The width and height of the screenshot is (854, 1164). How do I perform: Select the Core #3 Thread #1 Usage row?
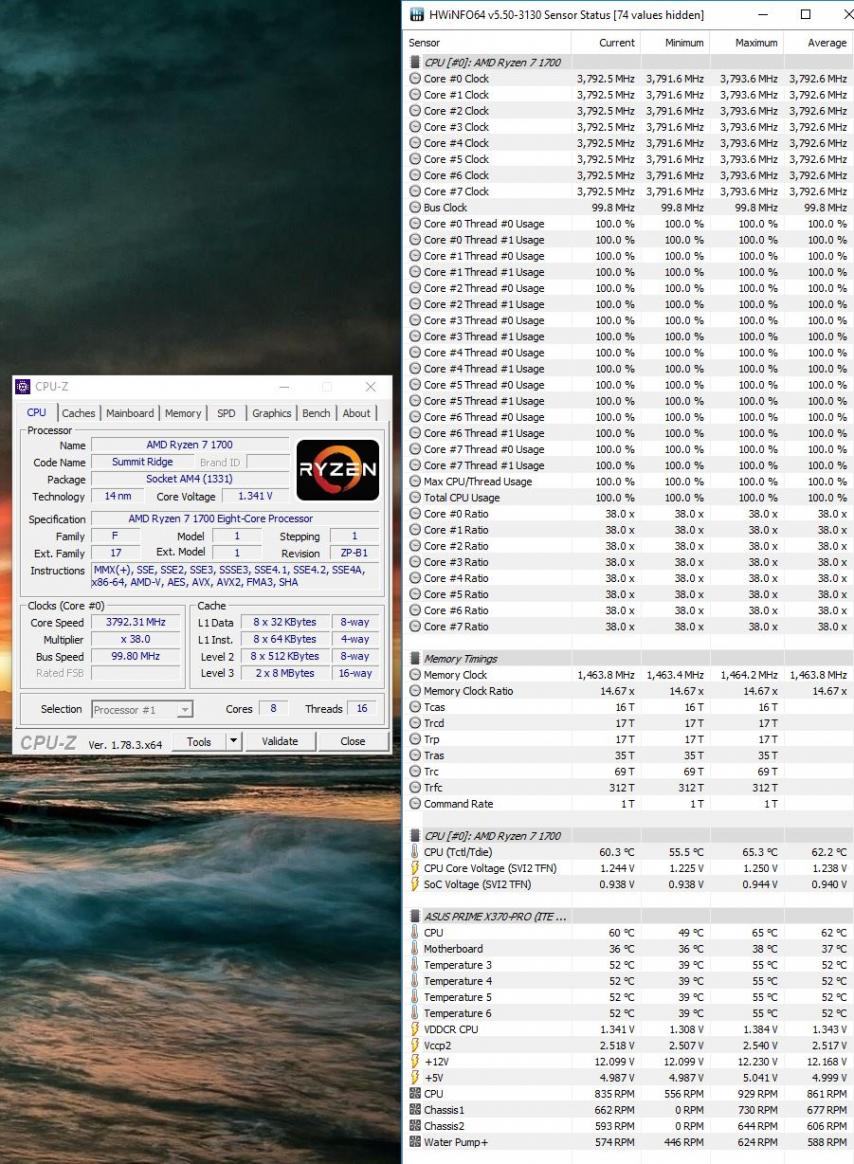pyautogui.click(x=628, y=336)
